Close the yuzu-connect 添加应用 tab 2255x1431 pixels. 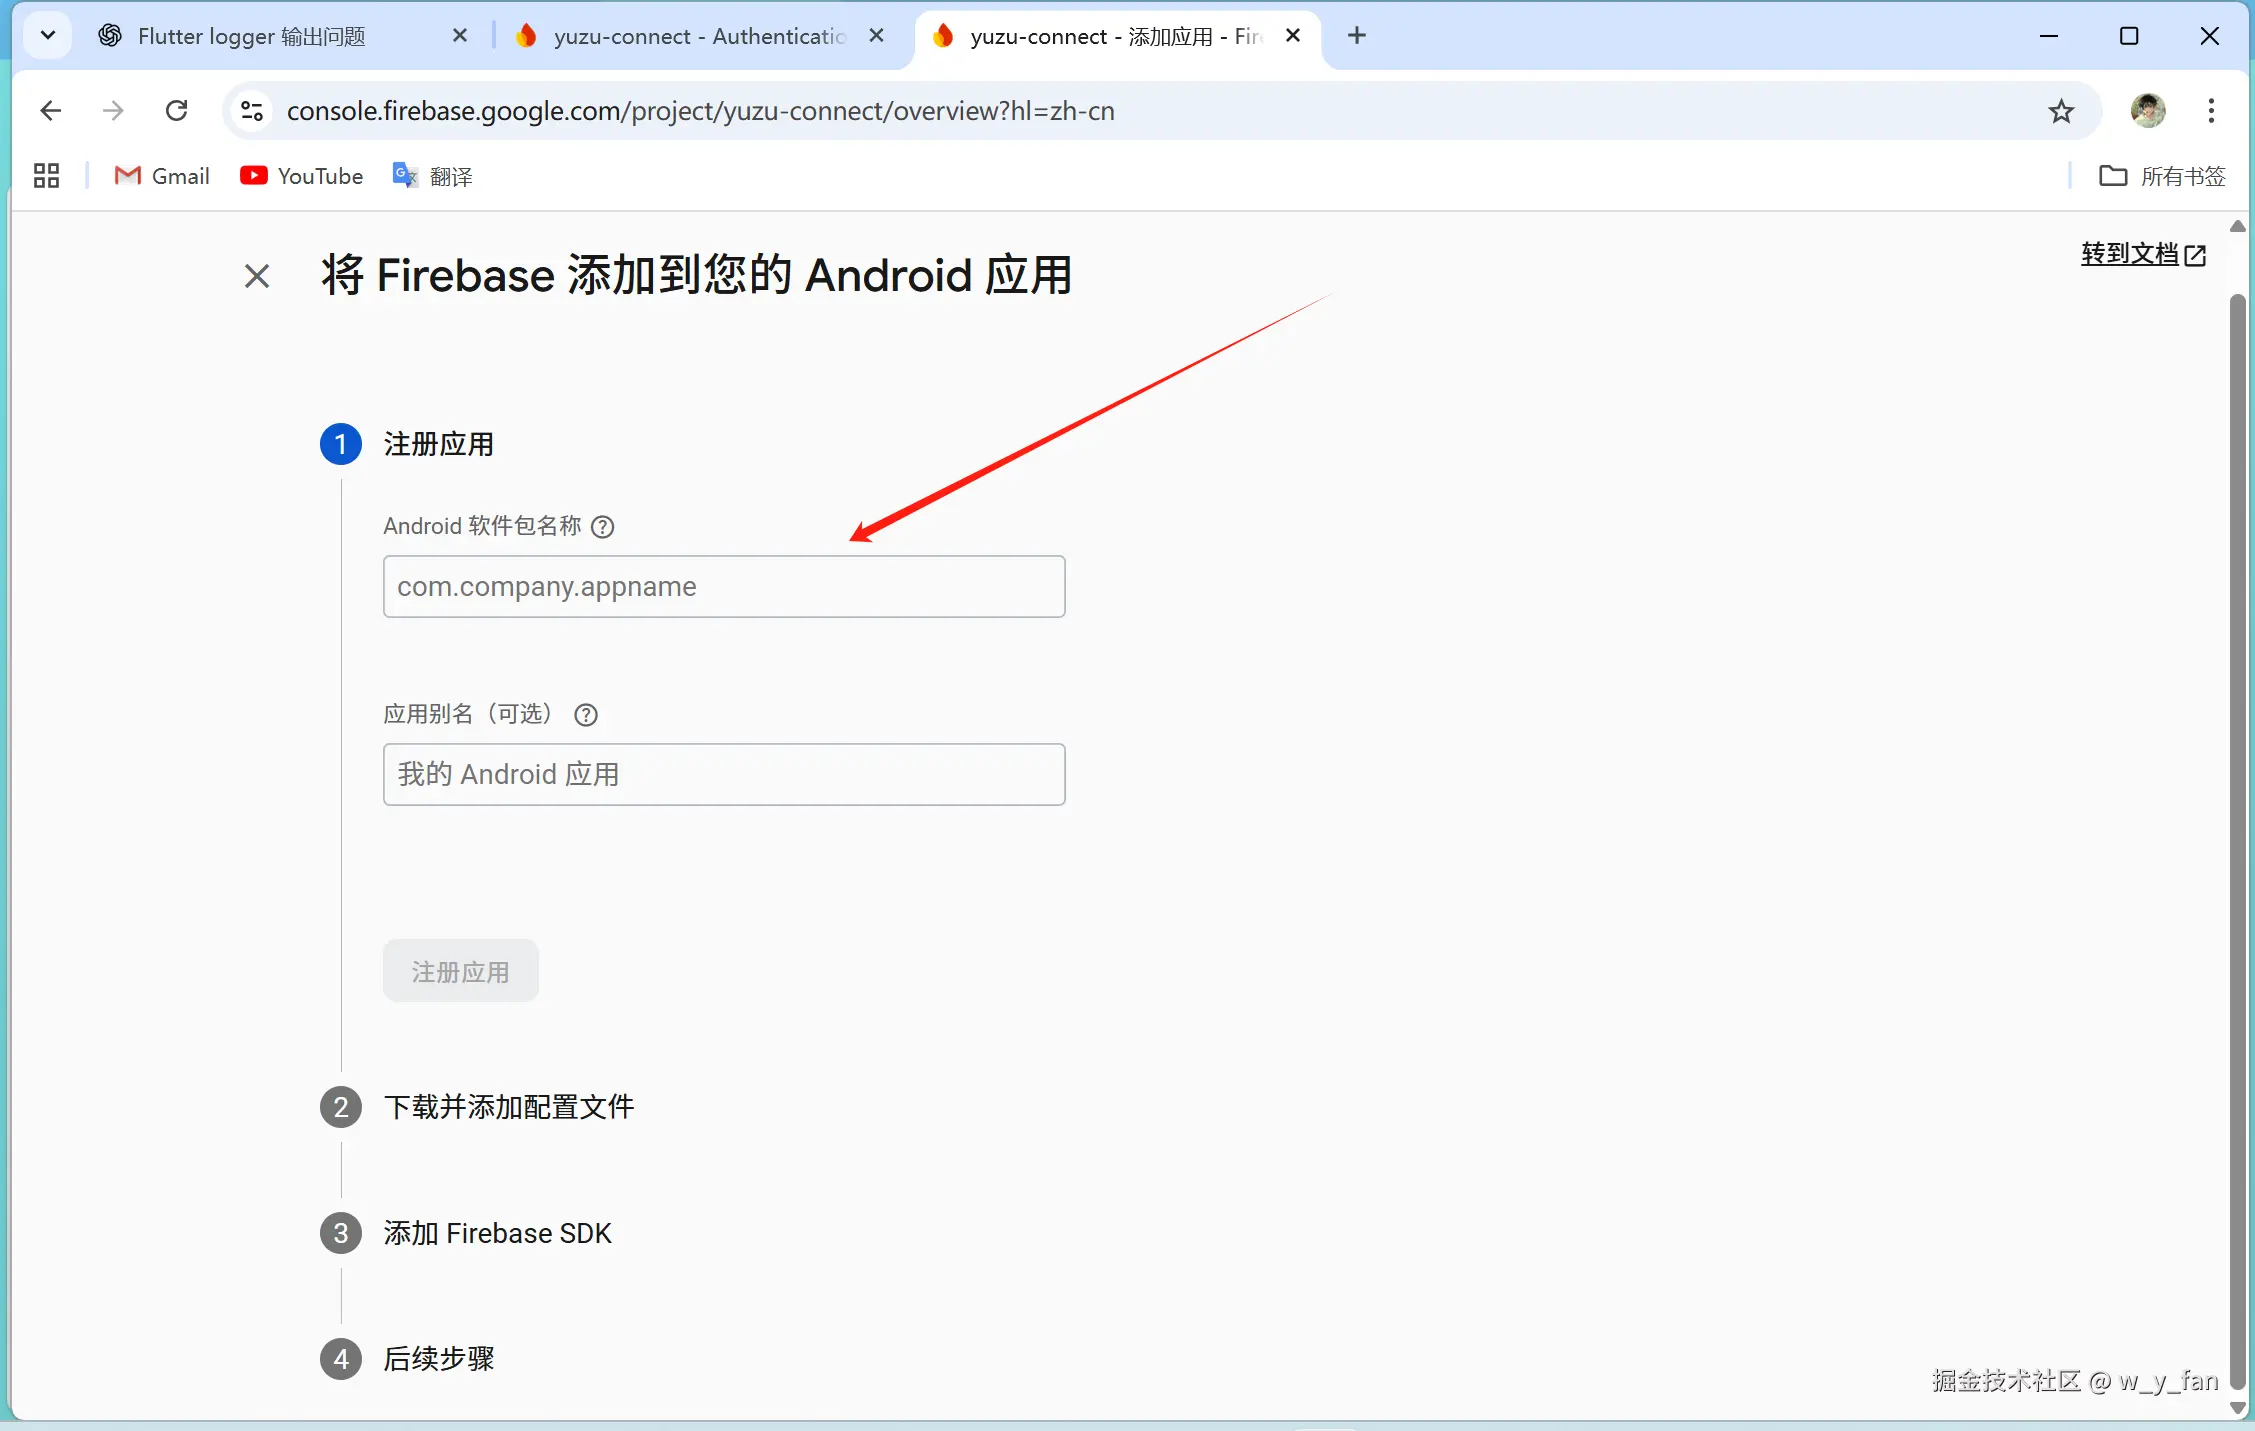tap(1293, 36)
